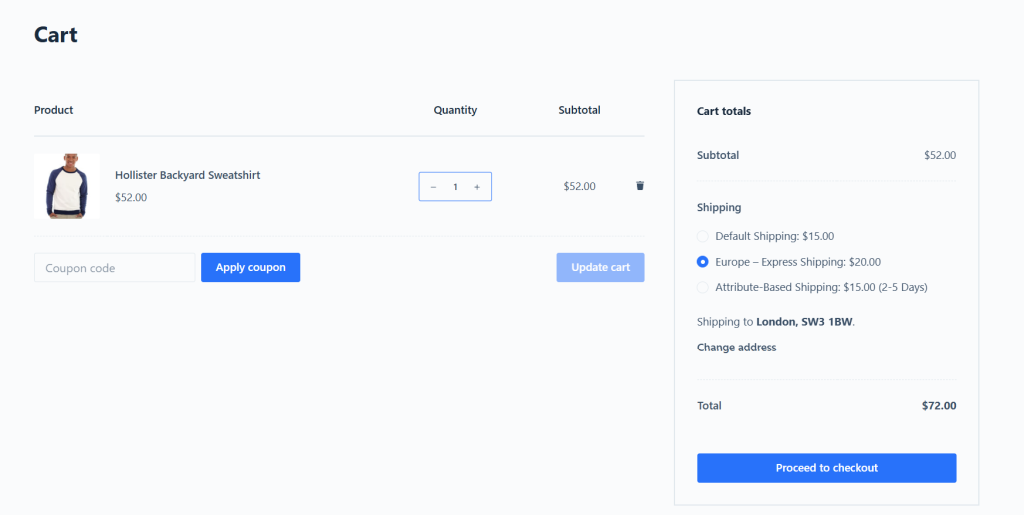Click the Shipping section label

[x=719, y=208]
